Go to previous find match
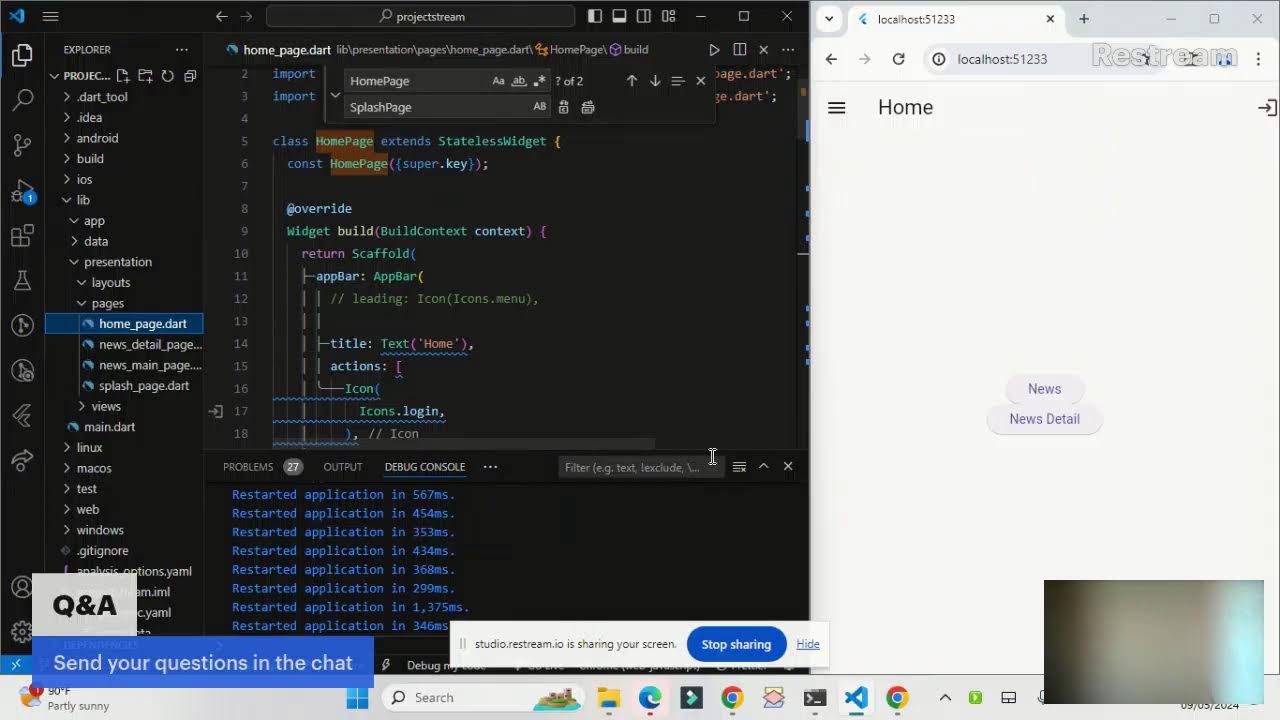 (631, 81)
